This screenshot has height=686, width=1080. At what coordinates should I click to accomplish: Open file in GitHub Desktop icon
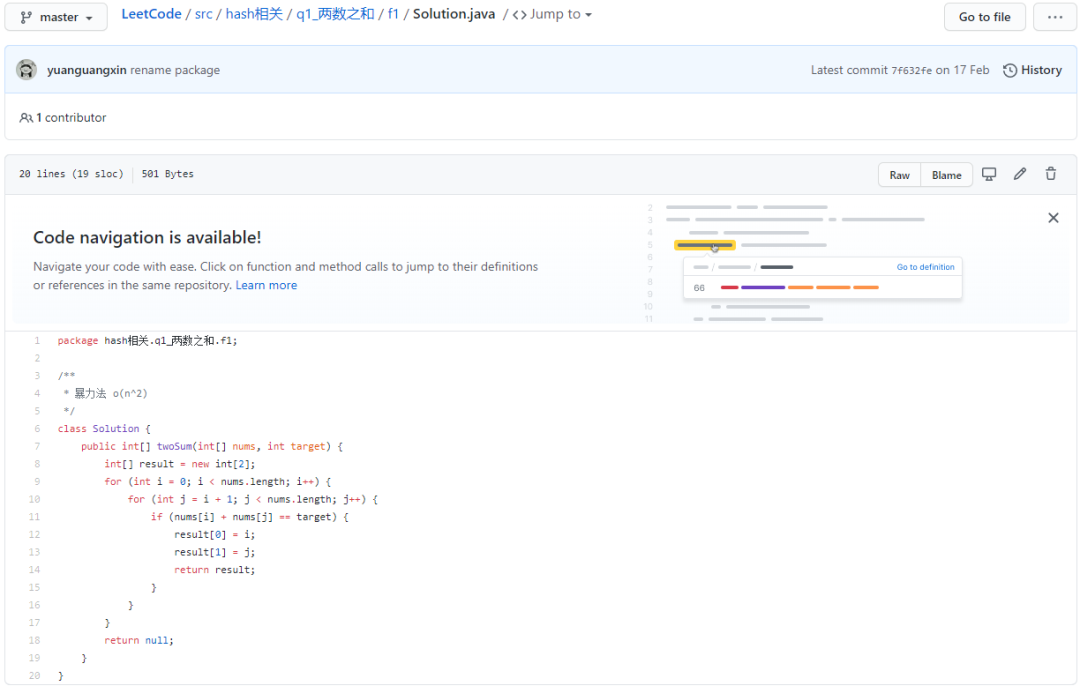coord(989,174)
